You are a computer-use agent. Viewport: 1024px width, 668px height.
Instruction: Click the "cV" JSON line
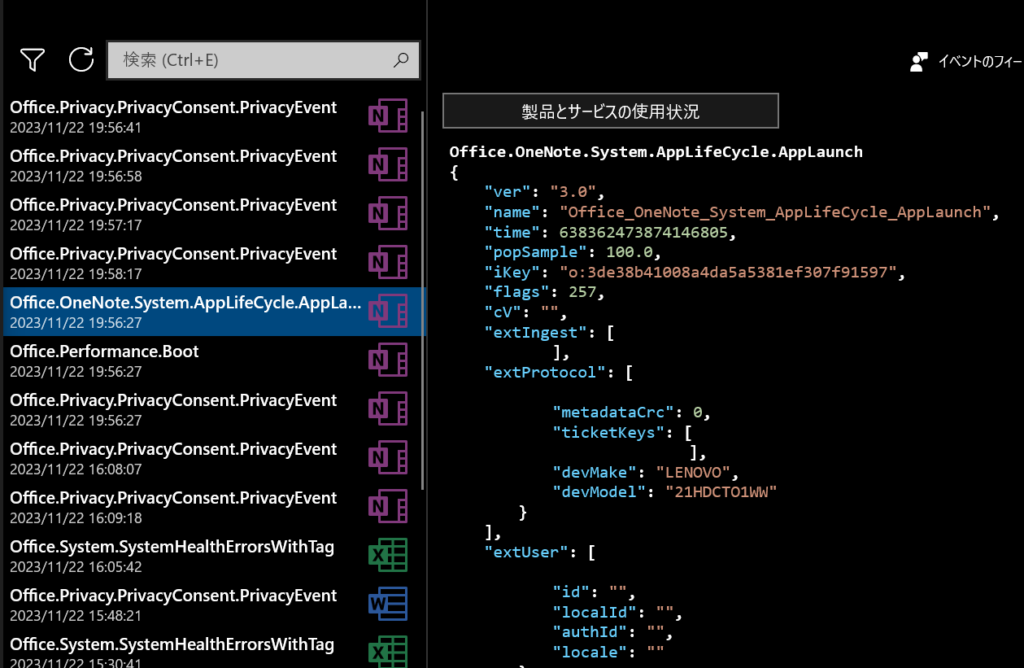(525, 312)
